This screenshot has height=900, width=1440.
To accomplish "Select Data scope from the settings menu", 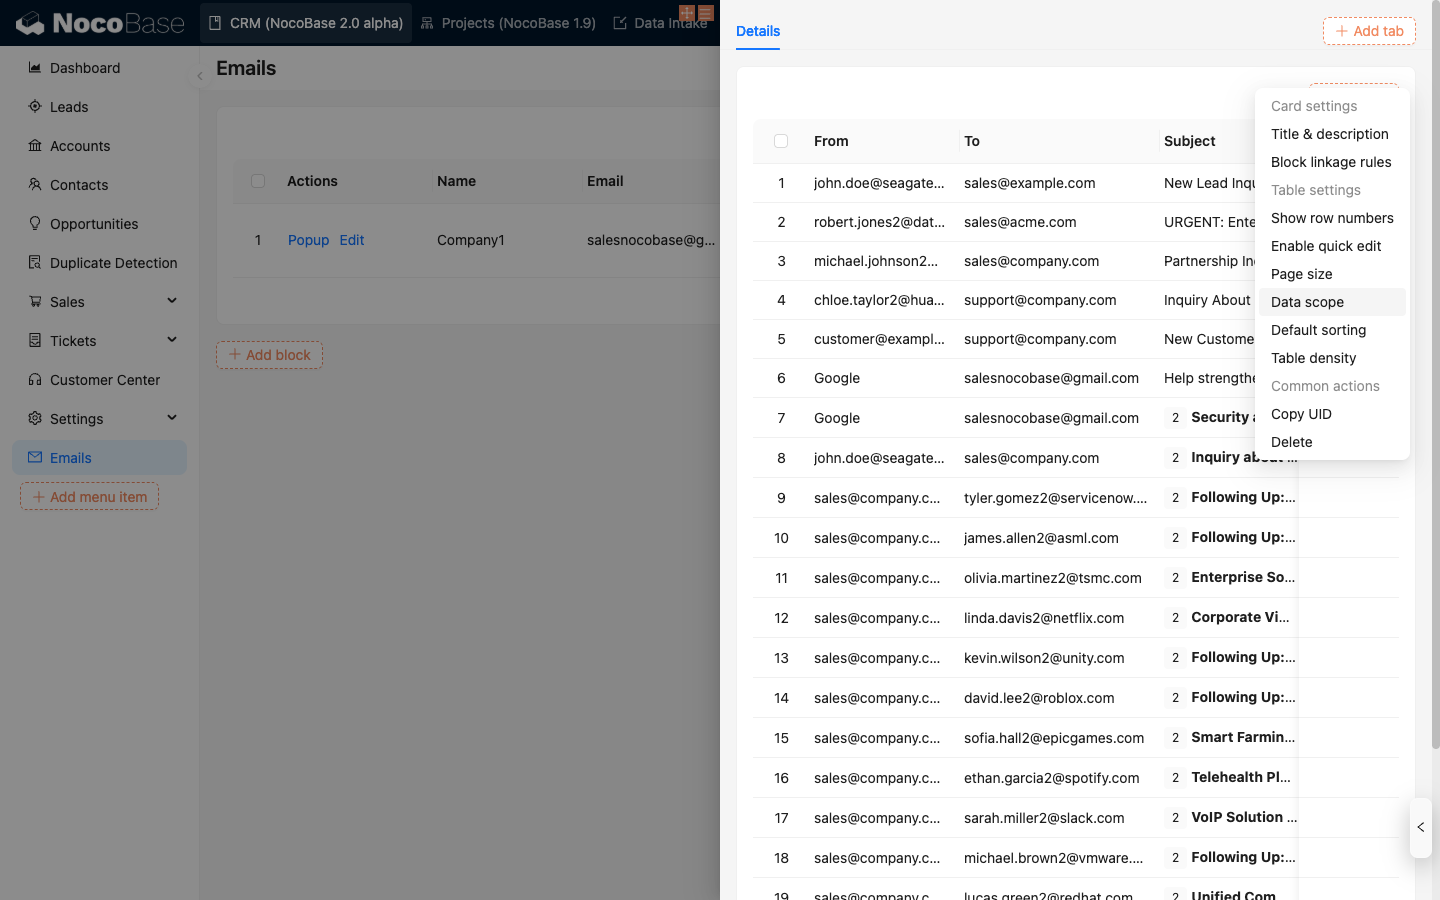I will 1307,302.
